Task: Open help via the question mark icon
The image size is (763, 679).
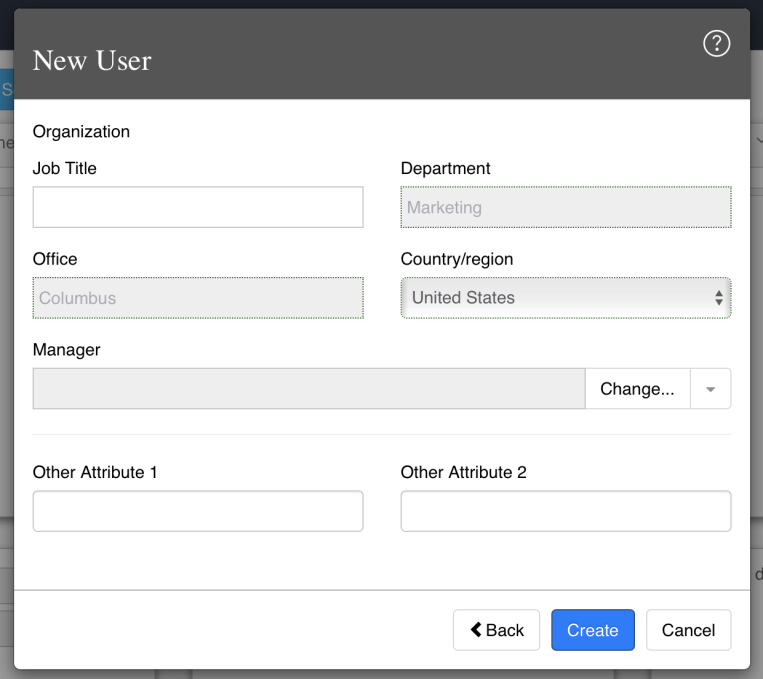Action: point(716,44)
